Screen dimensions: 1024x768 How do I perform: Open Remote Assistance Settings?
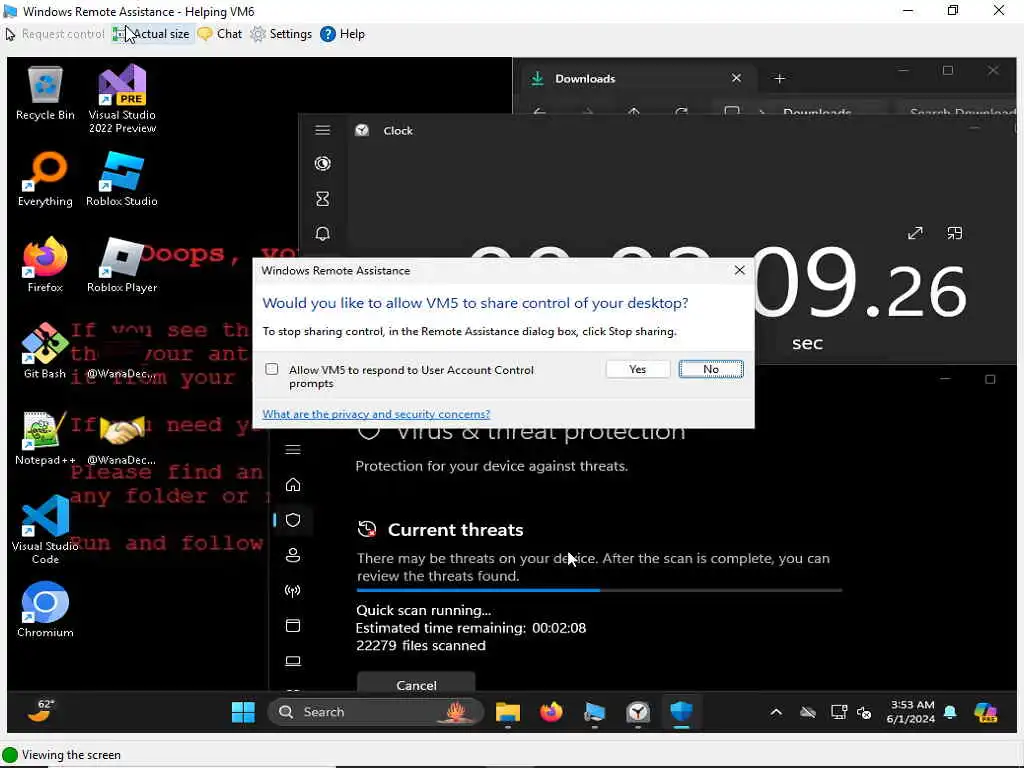point(281,34)
